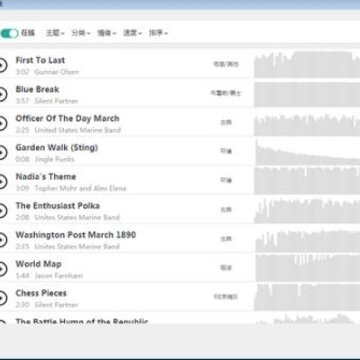
Task: Play the track Blue Break
Action: (2, 94)
